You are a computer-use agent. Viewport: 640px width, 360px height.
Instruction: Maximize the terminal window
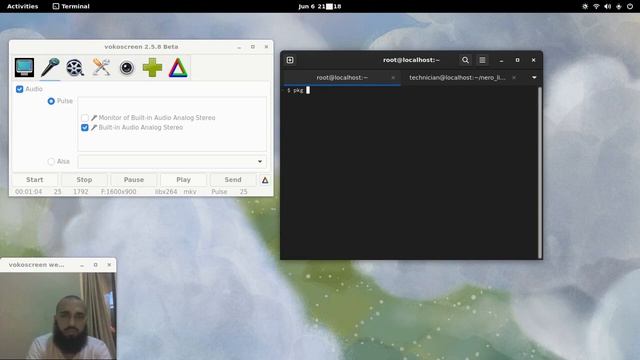(517, 60)
